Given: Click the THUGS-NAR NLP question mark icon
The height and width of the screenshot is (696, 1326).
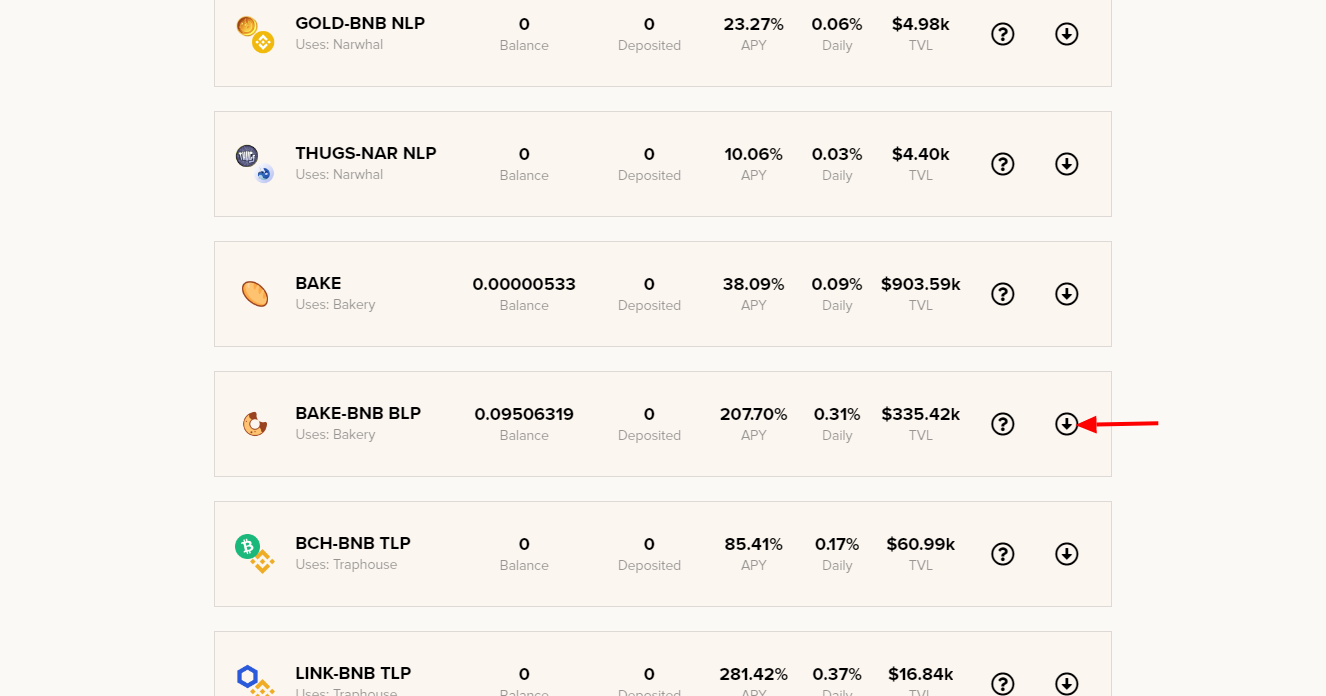Looking at the screenshot, I should pyautogui.click(x=1002, y=164).
